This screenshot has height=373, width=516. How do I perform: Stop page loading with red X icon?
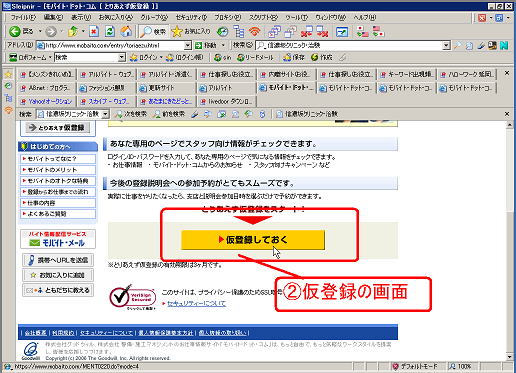coord(94,31)
